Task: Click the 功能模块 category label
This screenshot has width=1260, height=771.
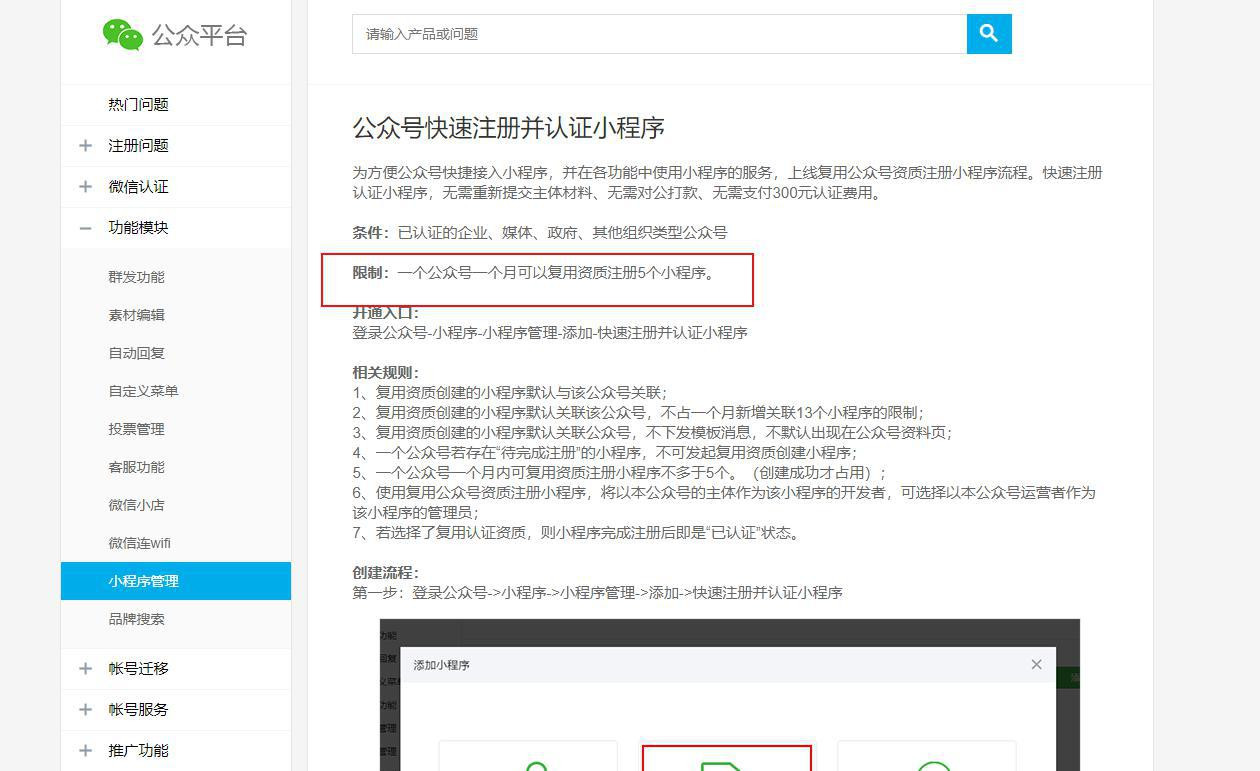Action: click(138, 228)
